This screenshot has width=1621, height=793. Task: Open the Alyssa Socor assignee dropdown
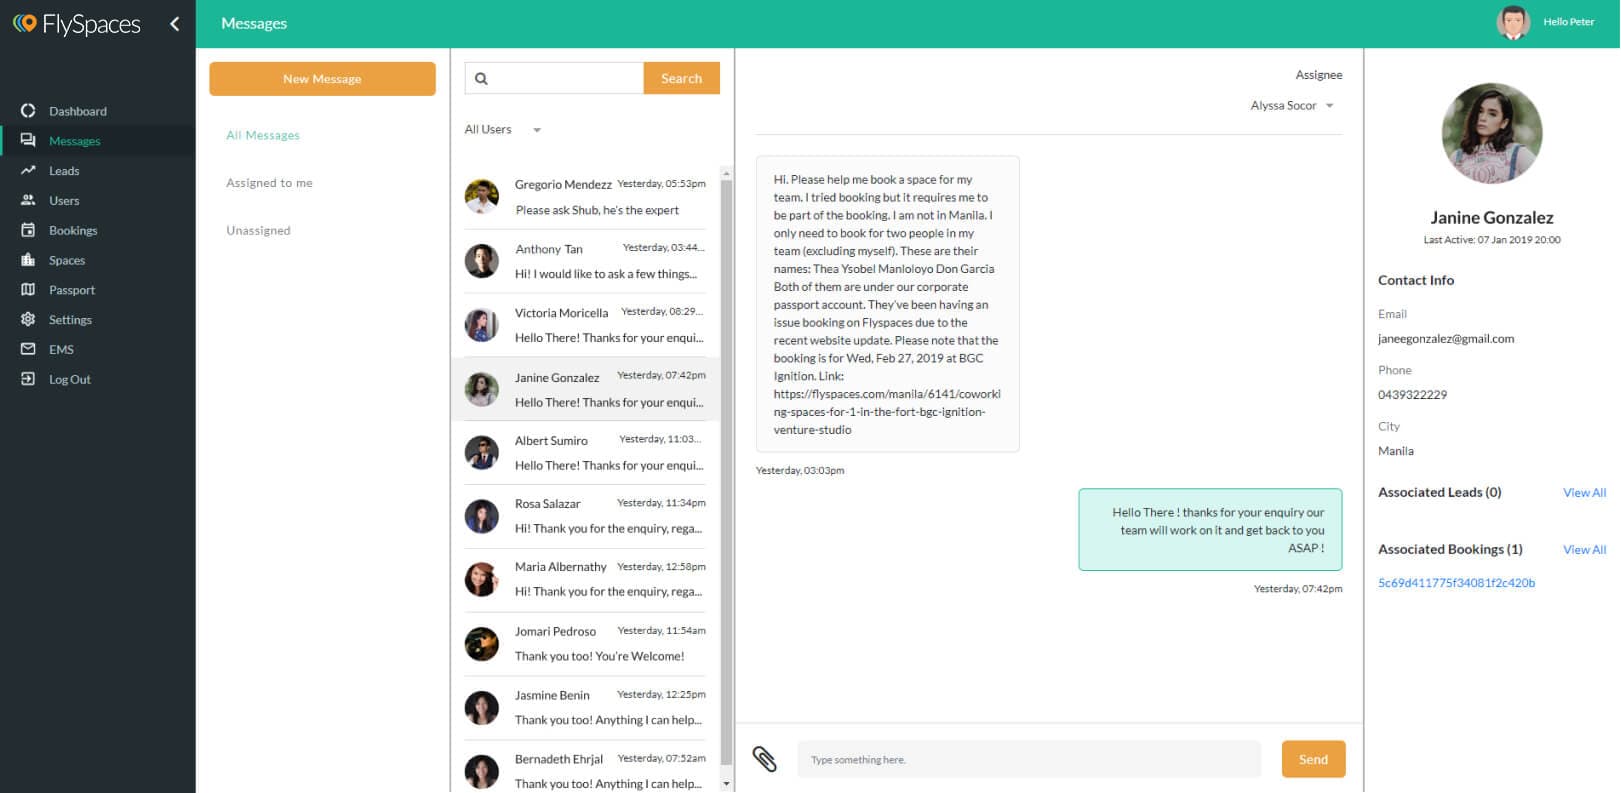[x=1292, y=106]
